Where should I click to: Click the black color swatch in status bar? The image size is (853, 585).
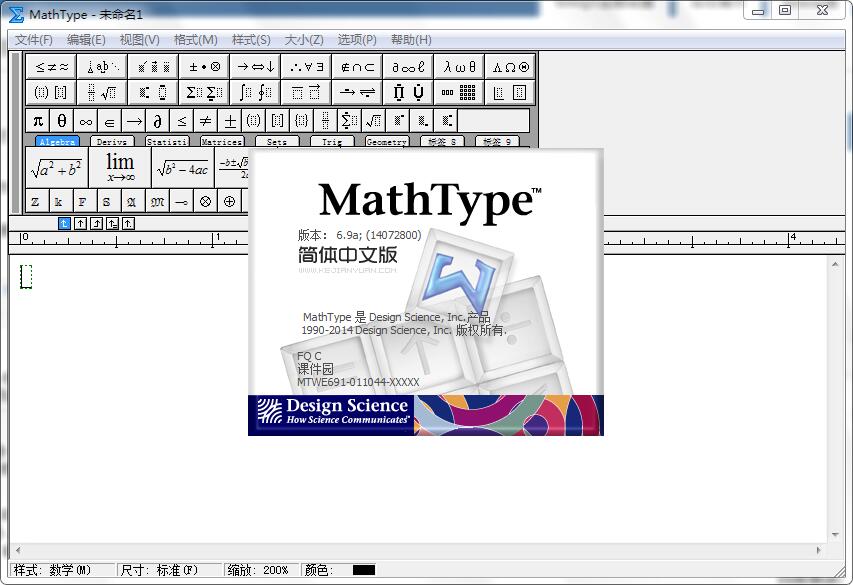point(364,570)
